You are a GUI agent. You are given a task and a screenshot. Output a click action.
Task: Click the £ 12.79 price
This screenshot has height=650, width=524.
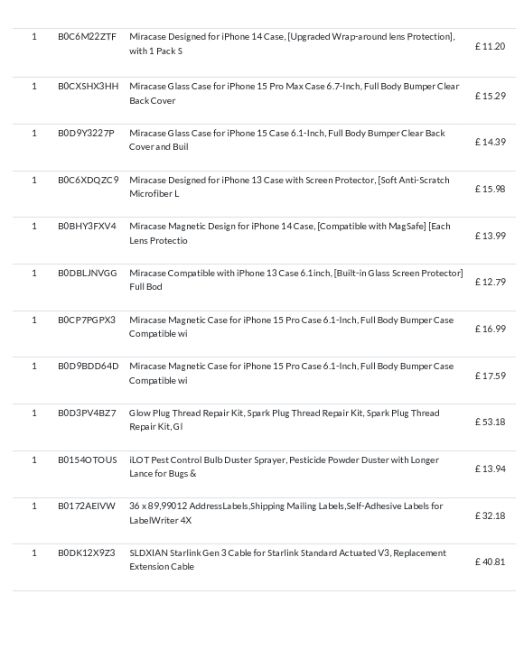(490, 282)
